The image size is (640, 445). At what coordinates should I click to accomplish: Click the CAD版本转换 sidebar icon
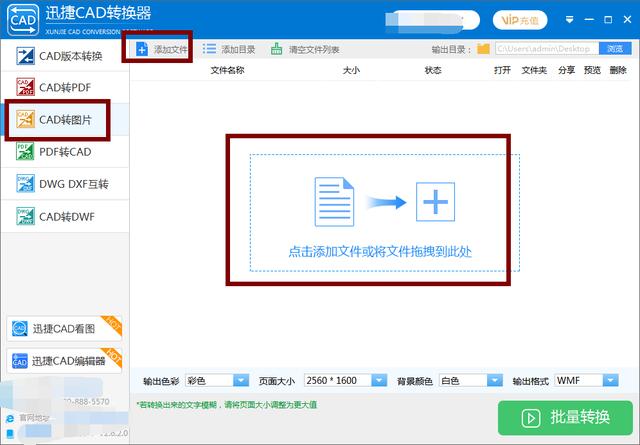pos(25,56)
